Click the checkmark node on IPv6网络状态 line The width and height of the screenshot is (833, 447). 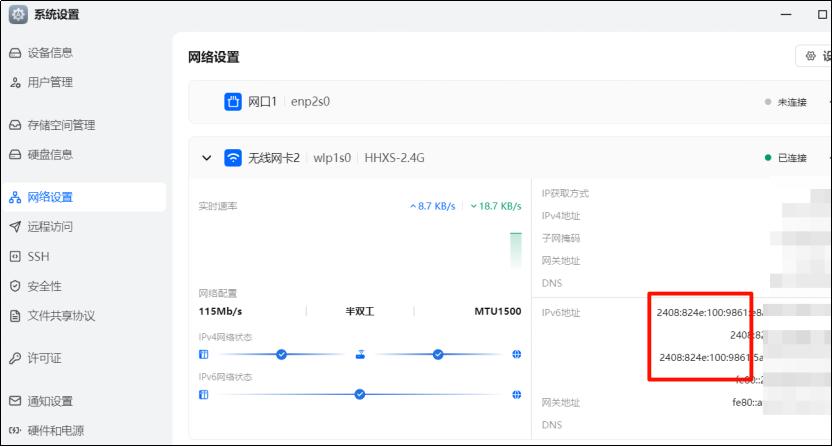[x=359, y=394]
